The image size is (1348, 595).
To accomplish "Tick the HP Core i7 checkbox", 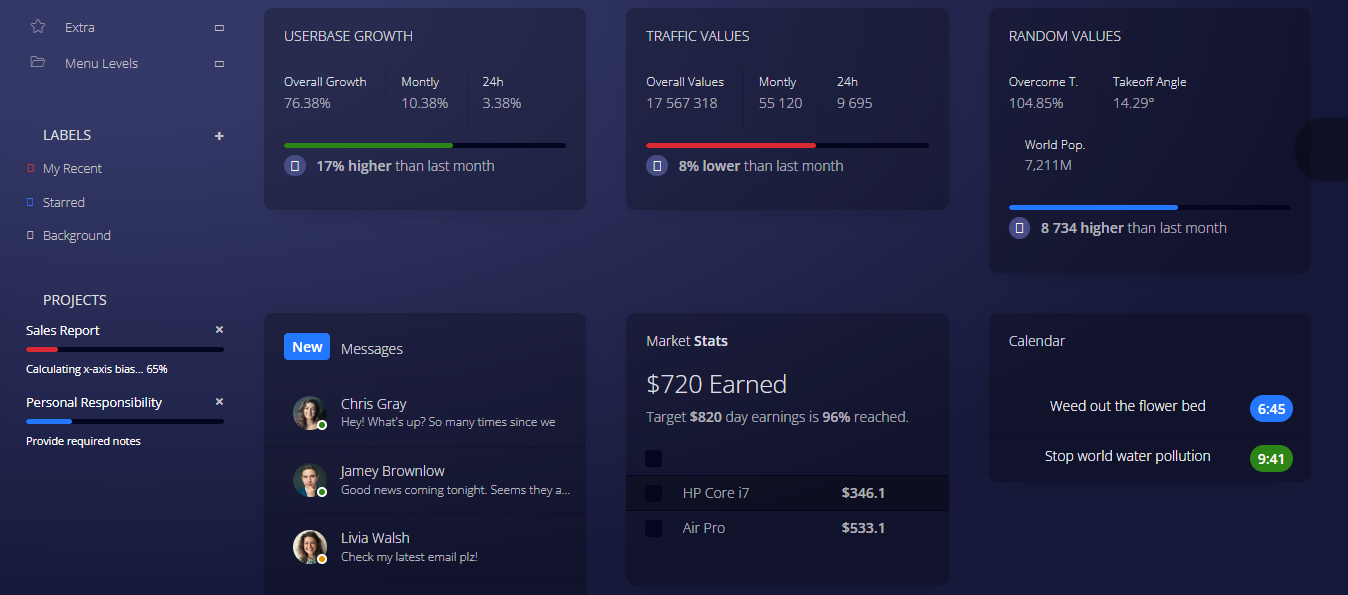I will point(654,493).
